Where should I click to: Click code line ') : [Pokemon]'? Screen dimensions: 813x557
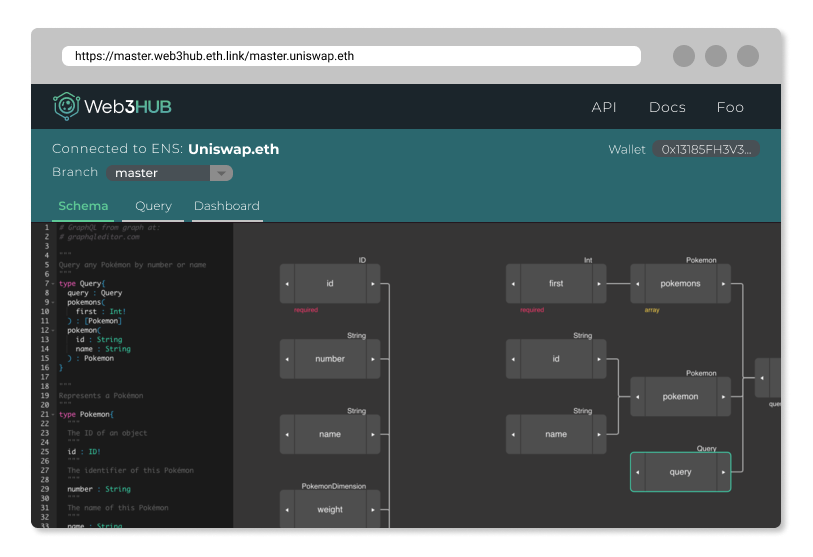[x=94, y=321]
